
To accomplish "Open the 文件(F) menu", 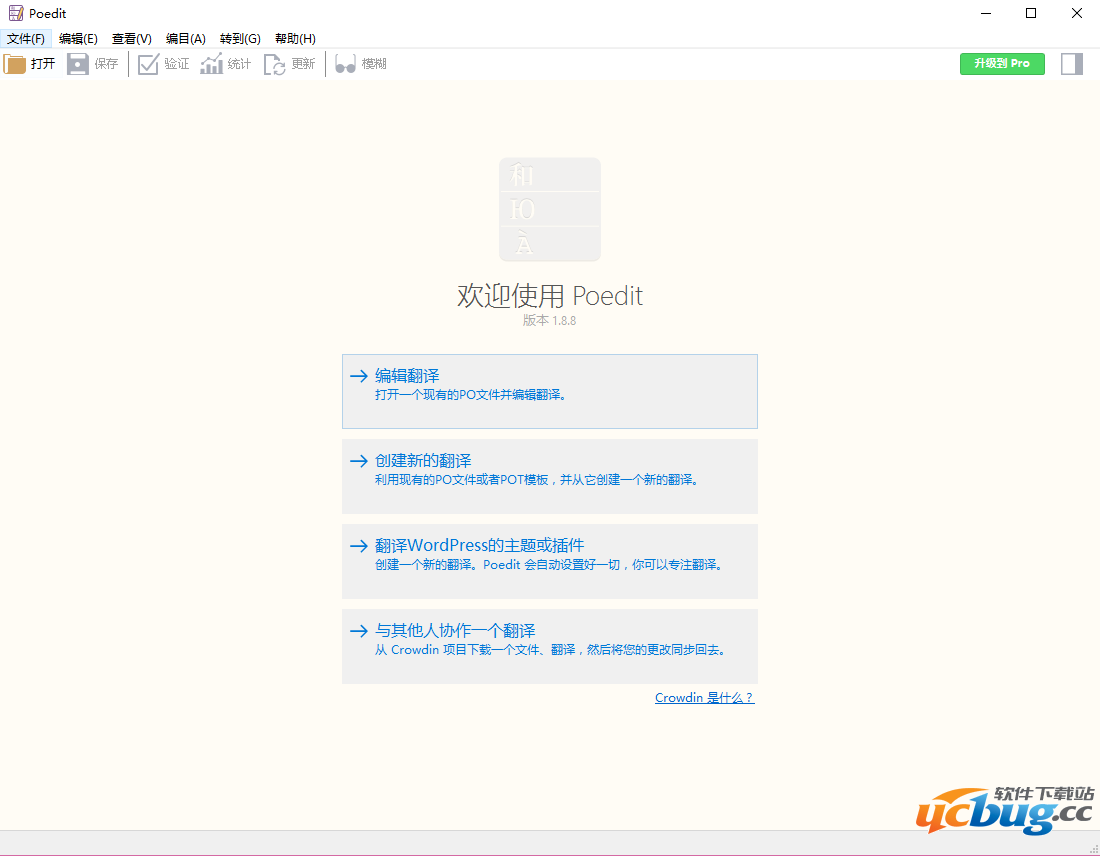I will coord(26,39).
